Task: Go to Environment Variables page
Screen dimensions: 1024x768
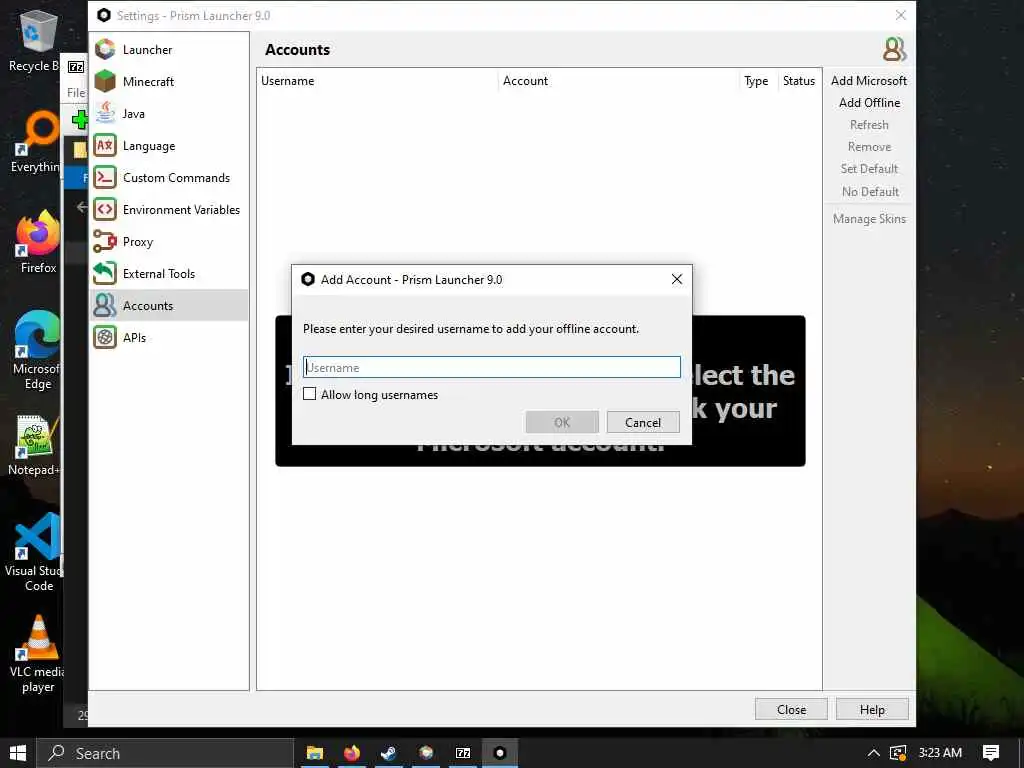Action: pos(181,210)
